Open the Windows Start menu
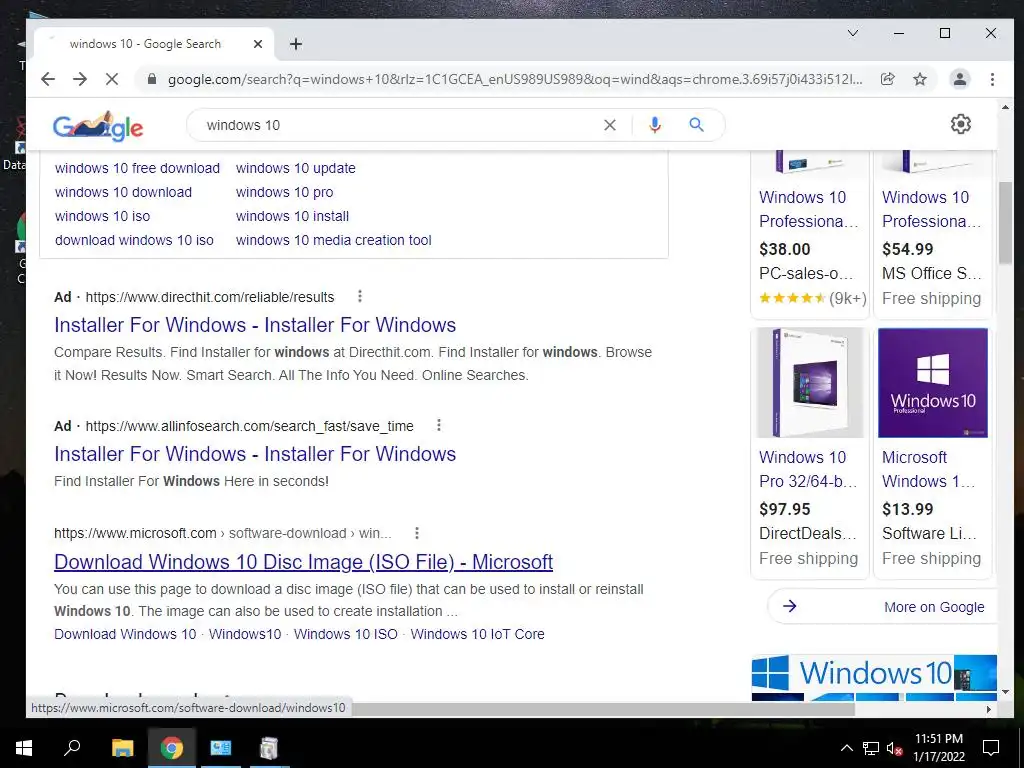The height and width of the screenshot is (768, 1024). pos(24,748)
